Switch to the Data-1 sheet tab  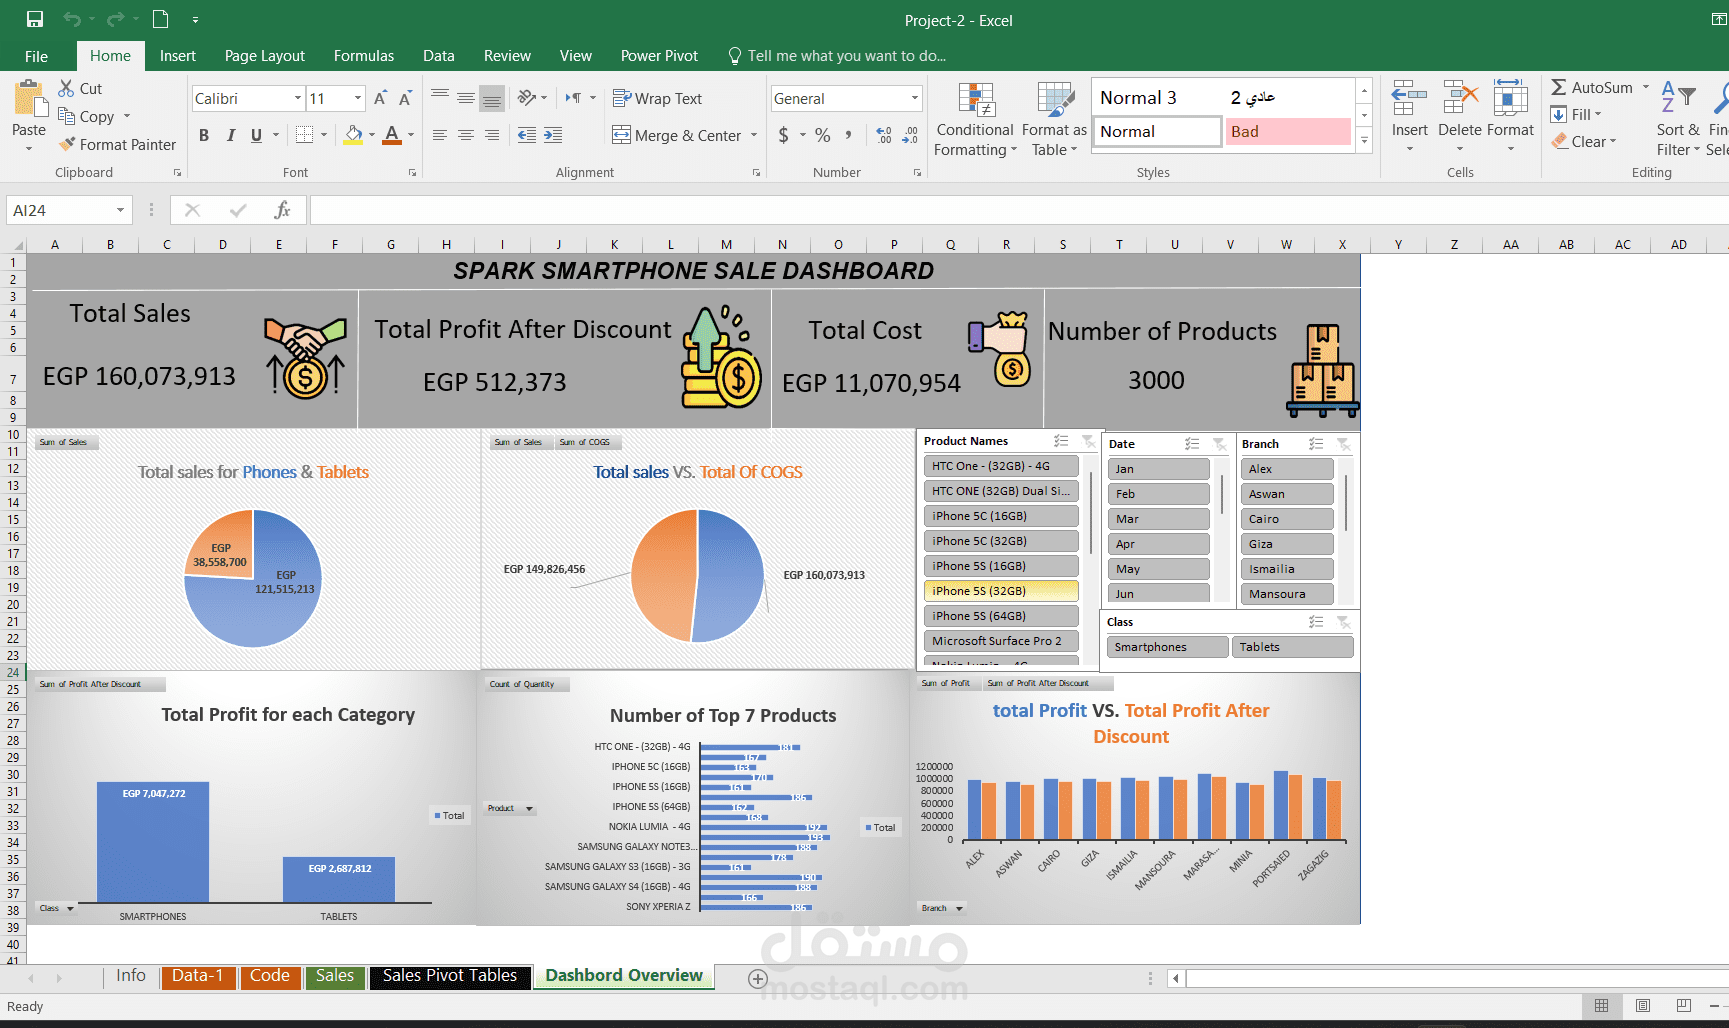click(x=198, y=976)
